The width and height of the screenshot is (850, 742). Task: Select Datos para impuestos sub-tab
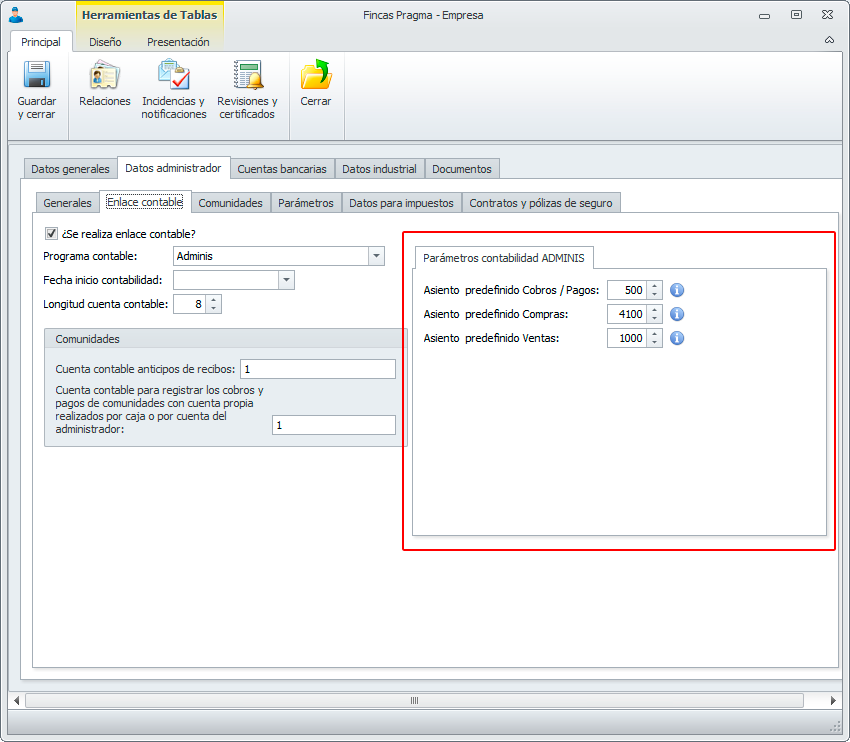401,203
